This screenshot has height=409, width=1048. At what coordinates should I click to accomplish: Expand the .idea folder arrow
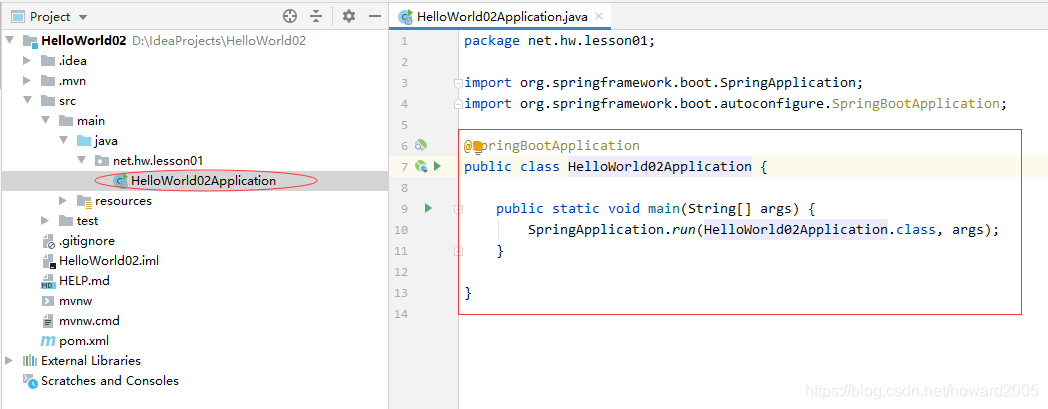click(27, 61)
